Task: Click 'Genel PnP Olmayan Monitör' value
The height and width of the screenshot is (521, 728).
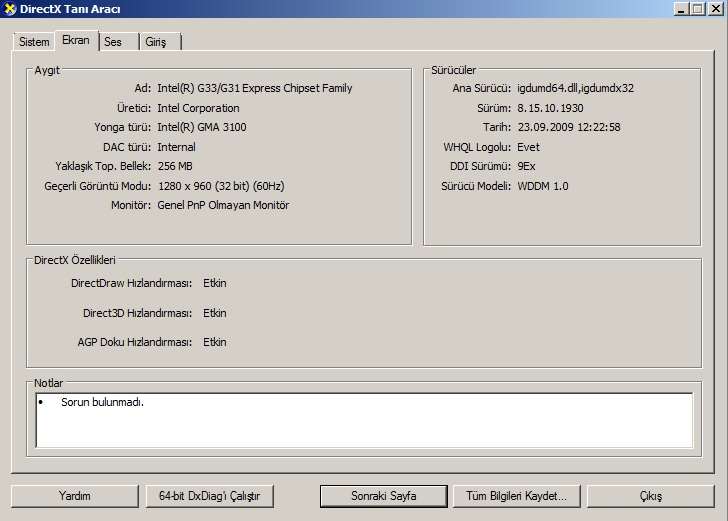Action: click(x=223, y=205)
